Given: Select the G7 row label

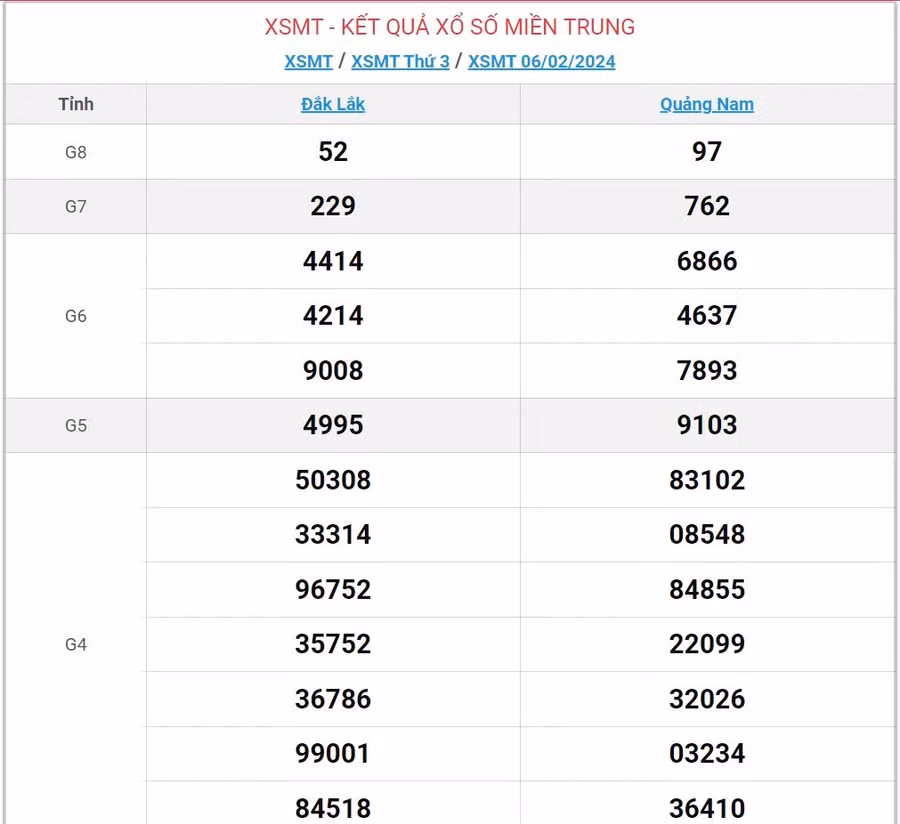Looking at the screenshot, I should coord(76,207).
